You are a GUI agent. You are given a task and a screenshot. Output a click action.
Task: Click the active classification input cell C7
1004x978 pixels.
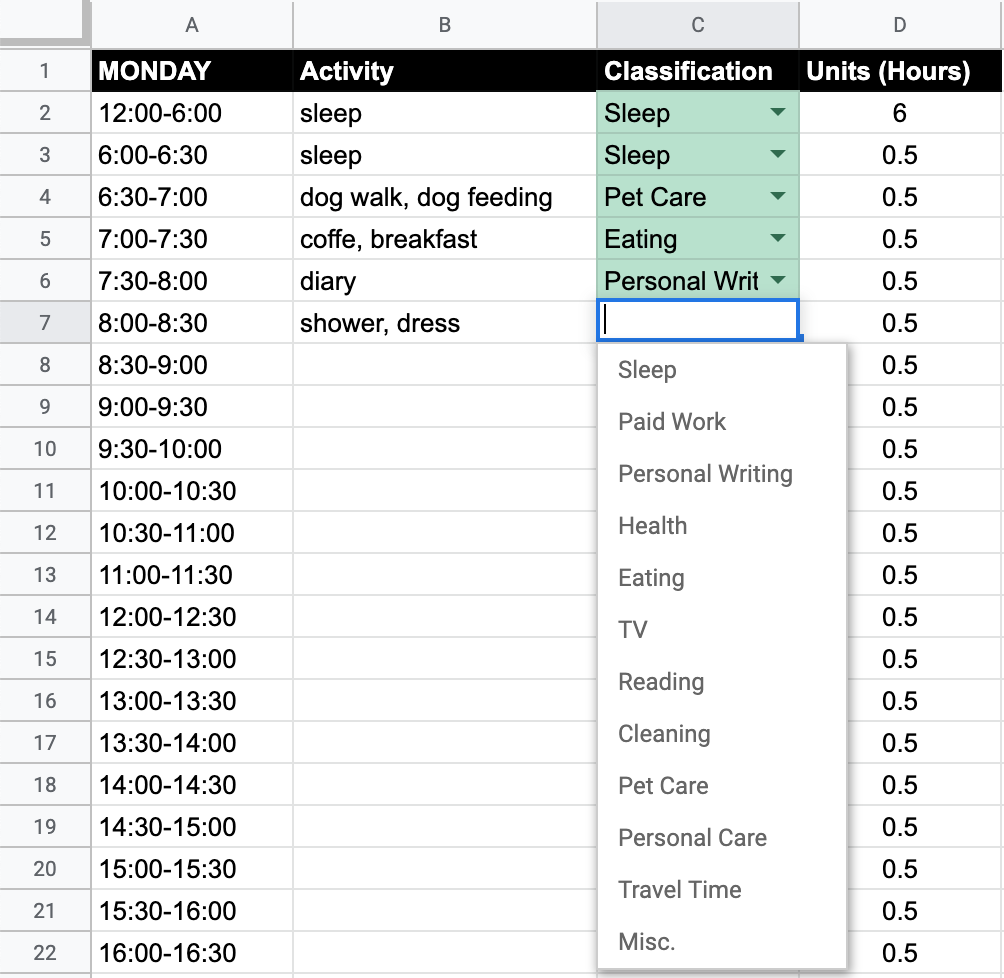(x=698, y=320)
